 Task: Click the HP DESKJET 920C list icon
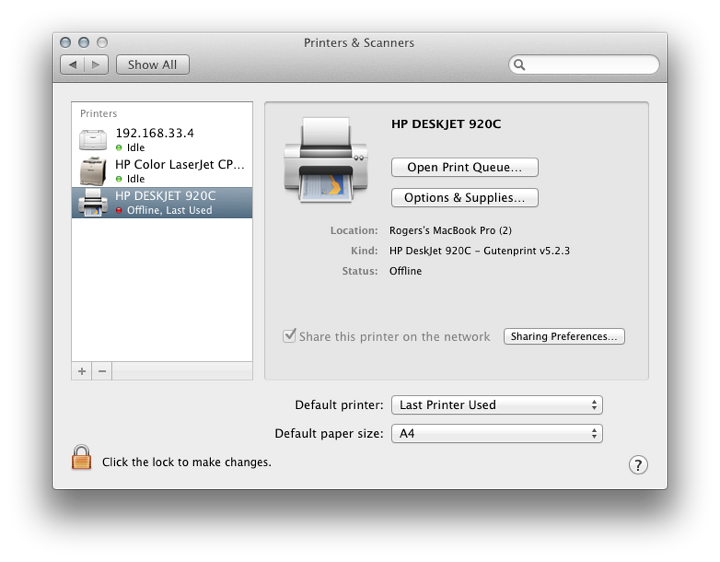click(x=93, y=202)
